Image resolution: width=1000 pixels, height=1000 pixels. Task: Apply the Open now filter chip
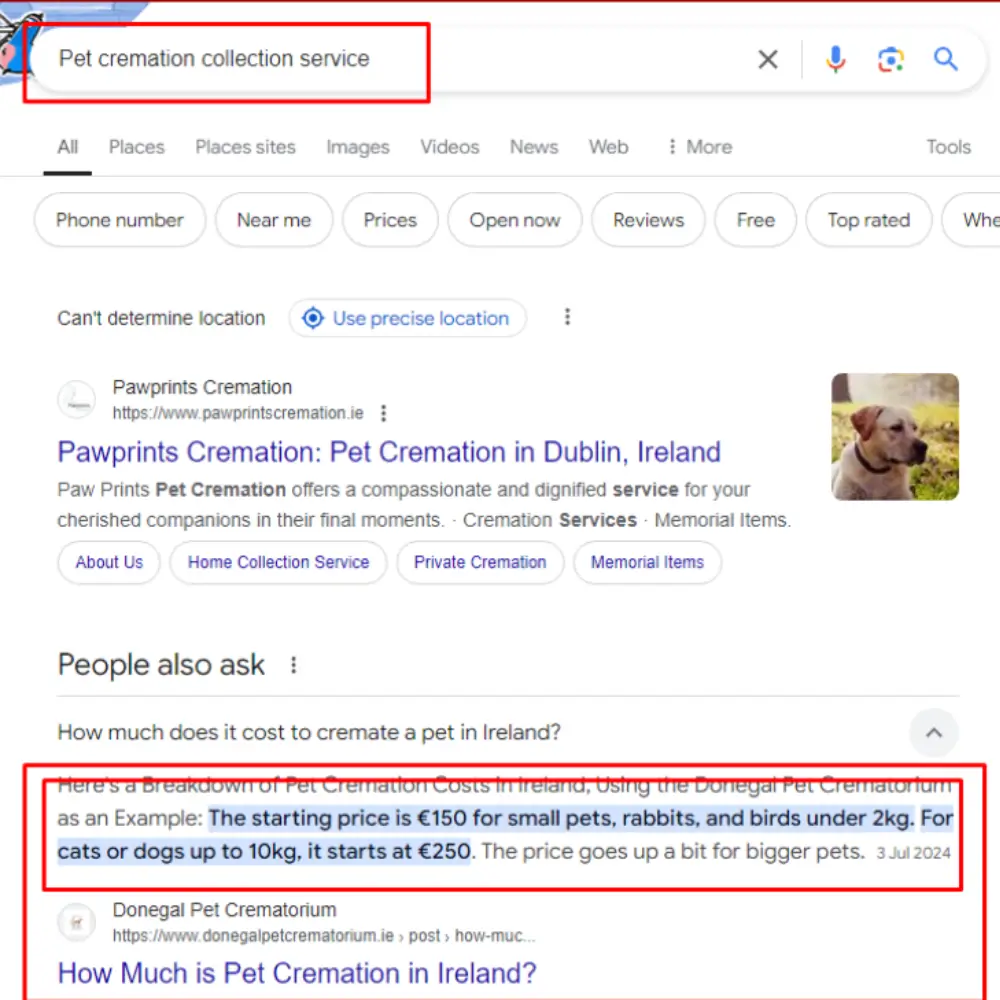click(x=514, y=220)
